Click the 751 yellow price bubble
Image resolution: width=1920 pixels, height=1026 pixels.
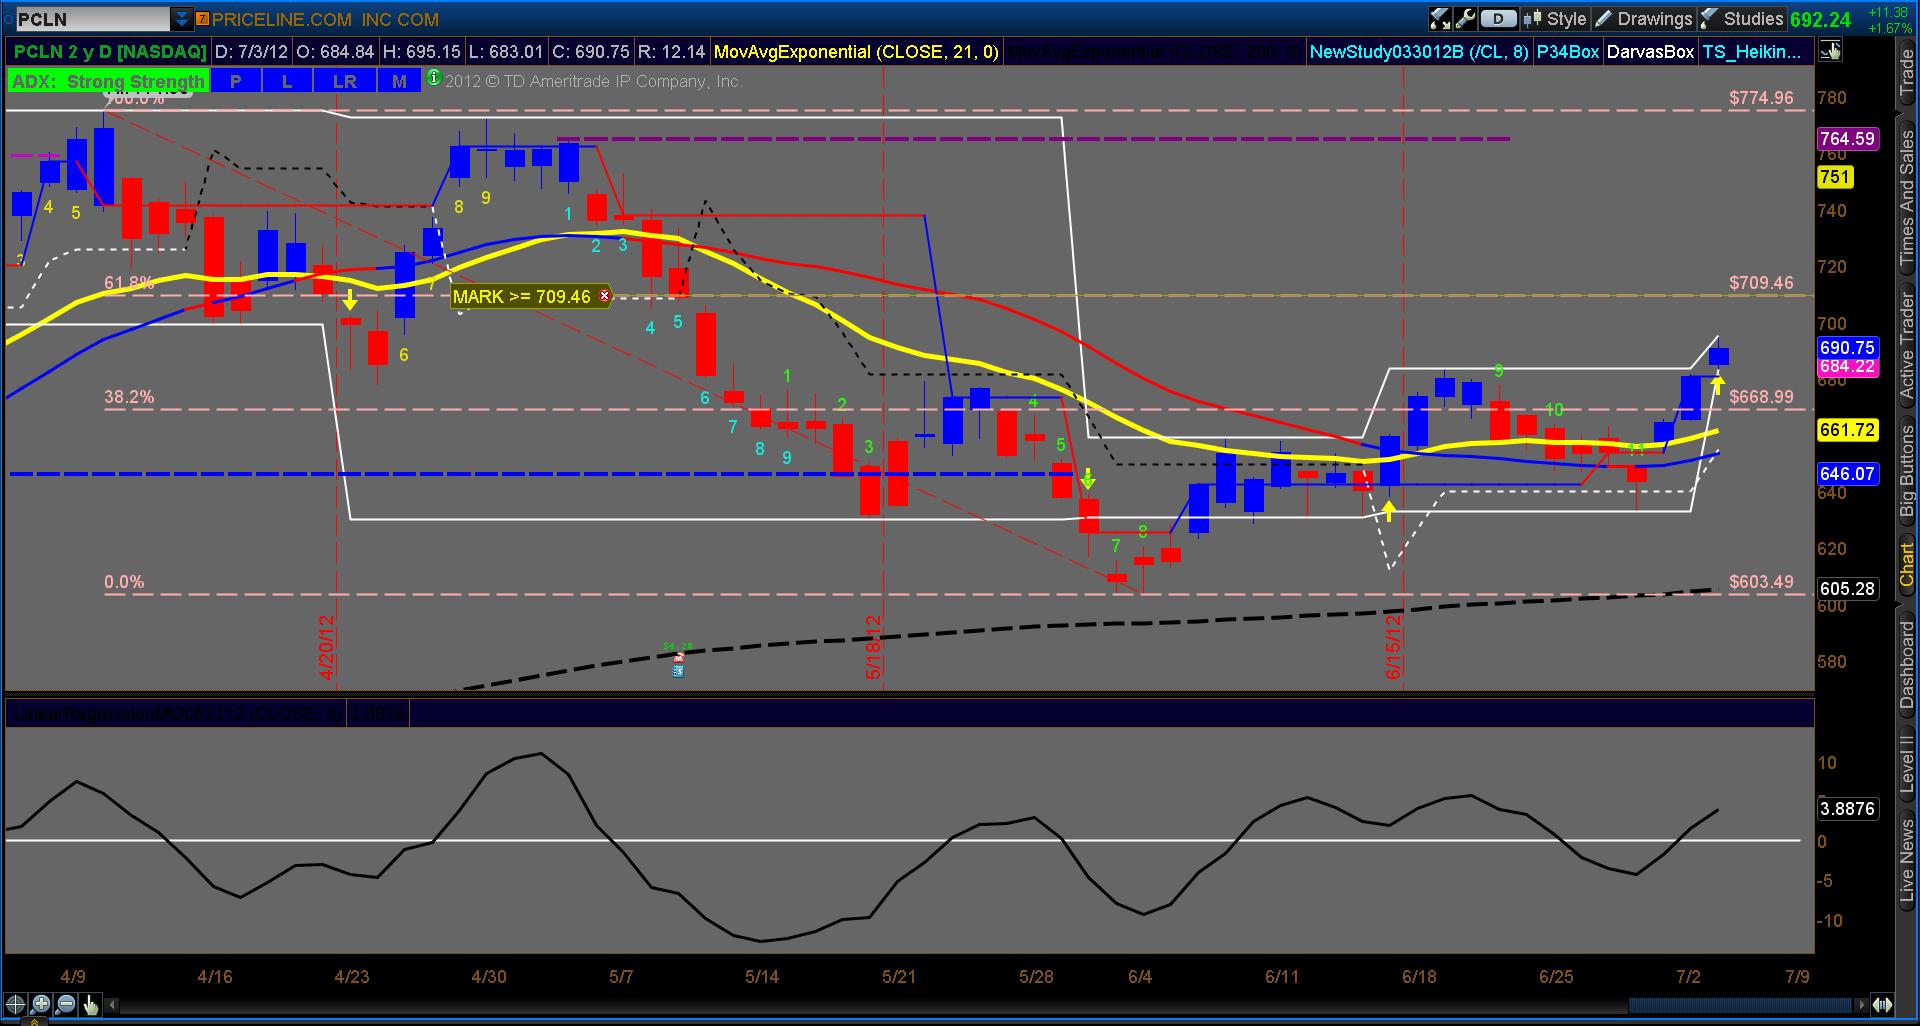1835,177
